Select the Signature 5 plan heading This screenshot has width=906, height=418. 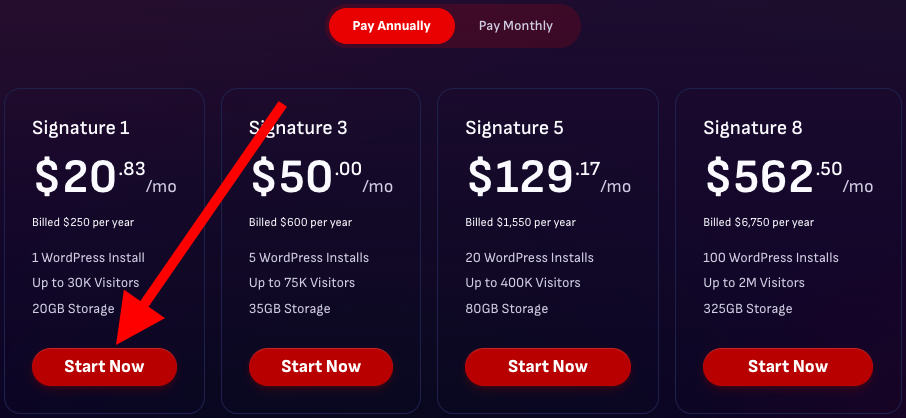tap(515, 128)
